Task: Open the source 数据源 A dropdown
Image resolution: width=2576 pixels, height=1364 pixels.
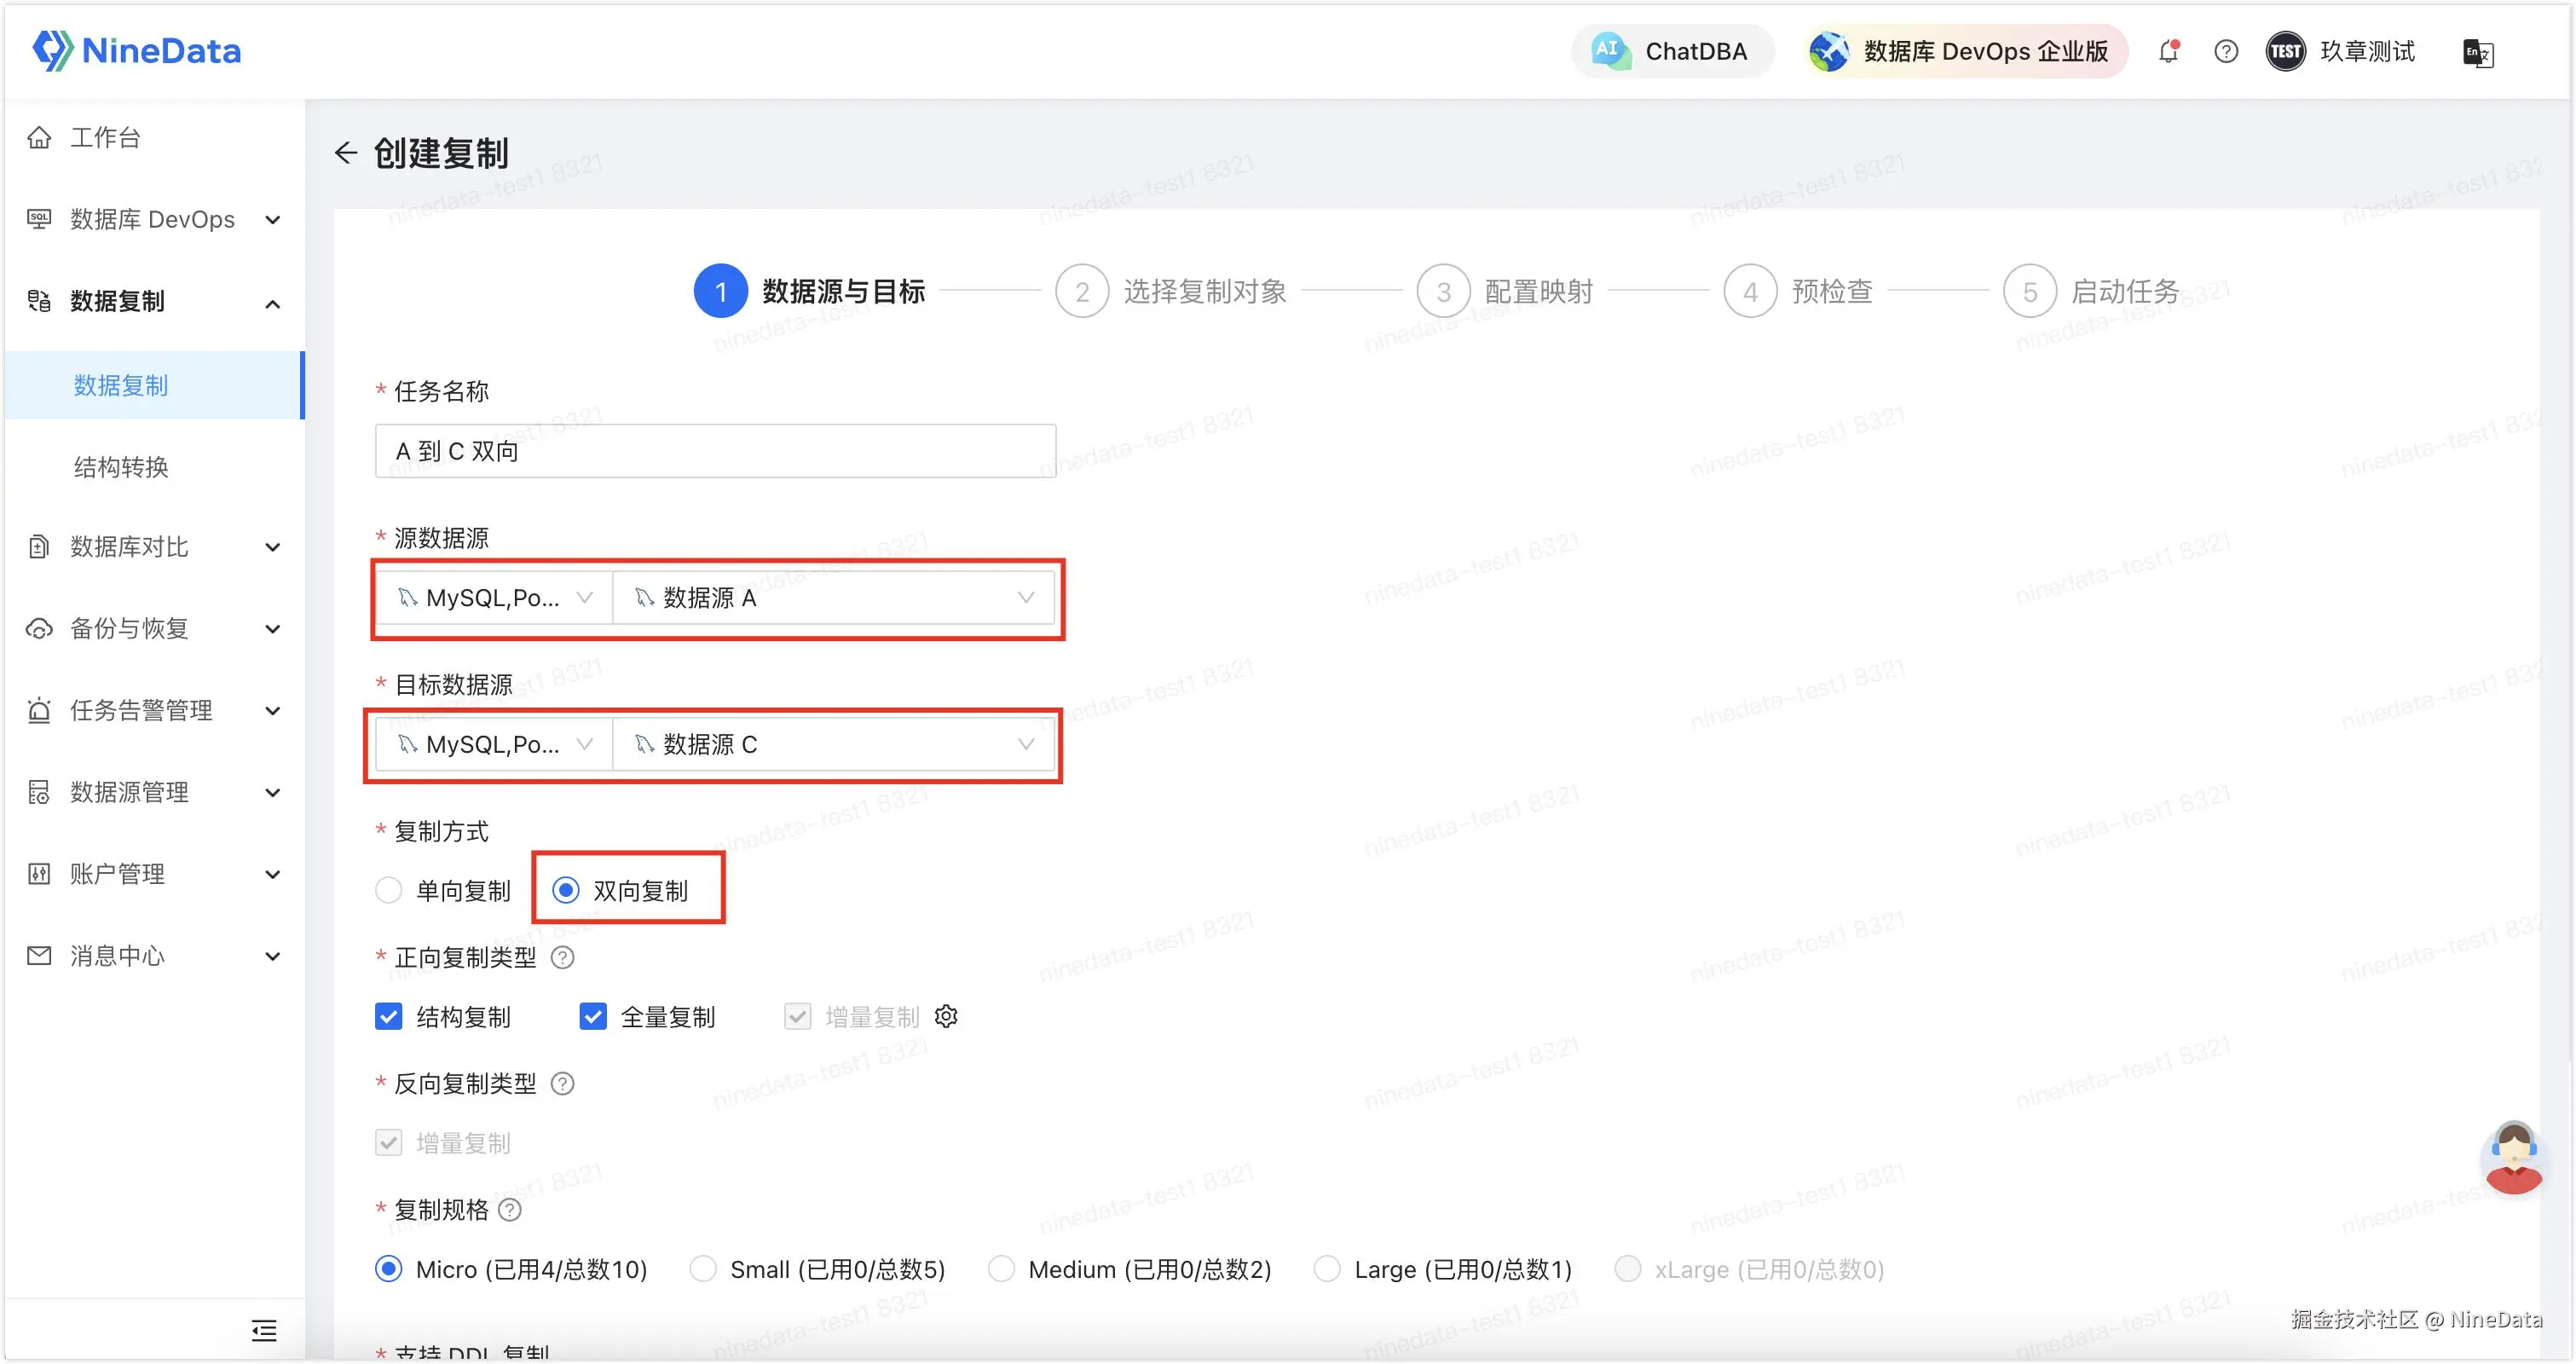Action: point(833,598)
